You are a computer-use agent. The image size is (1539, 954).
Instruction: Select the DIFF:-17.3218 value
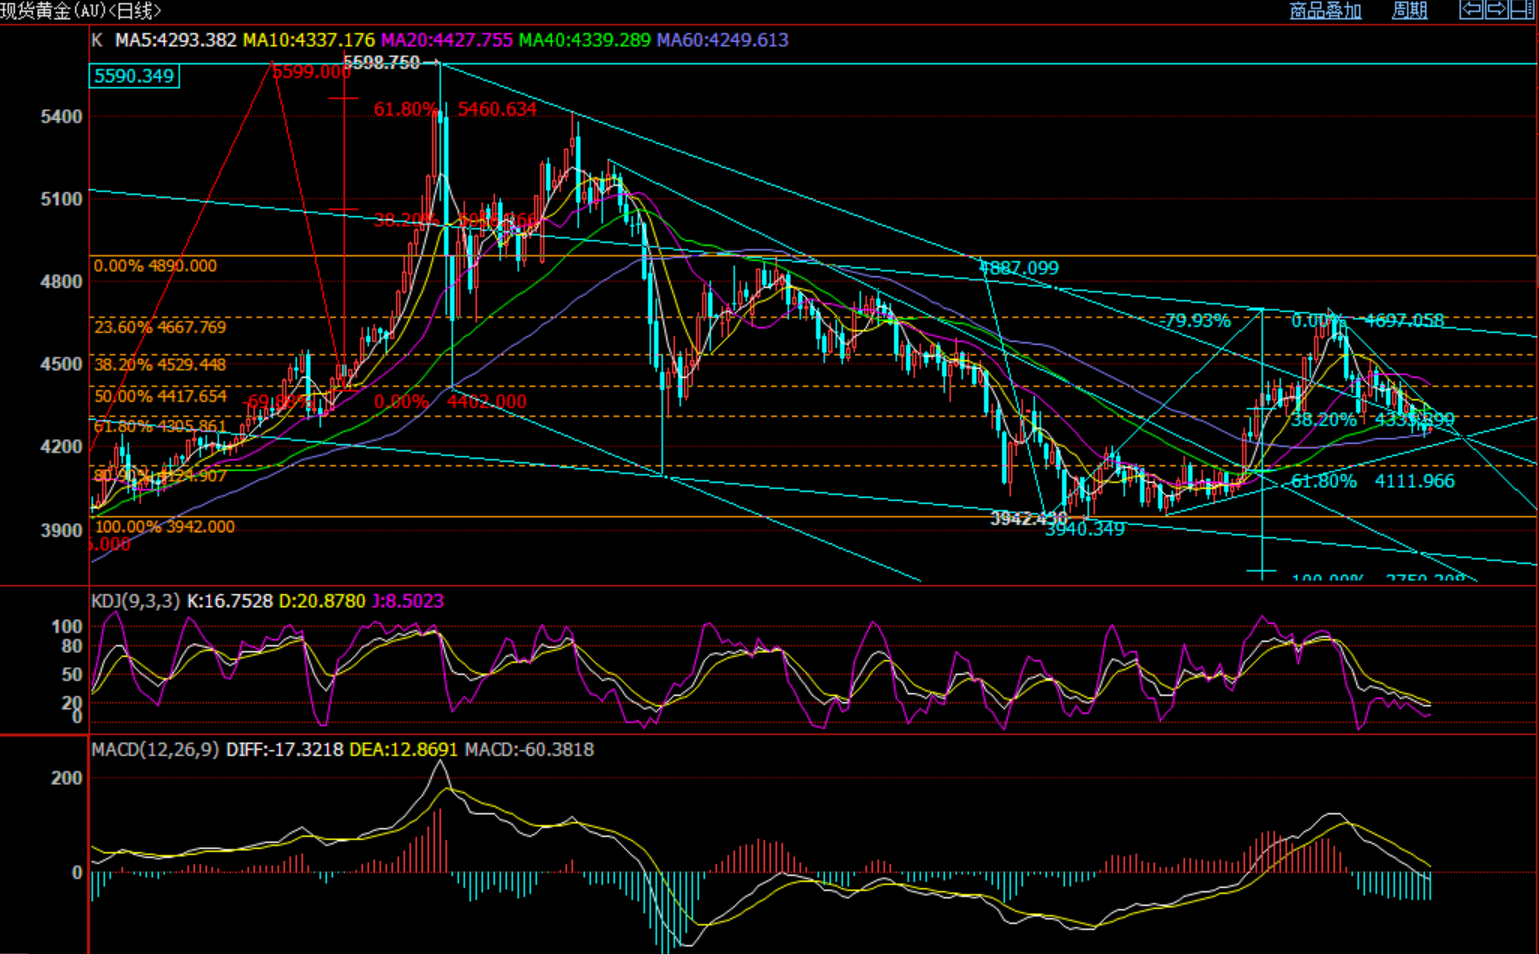(285, 750)
